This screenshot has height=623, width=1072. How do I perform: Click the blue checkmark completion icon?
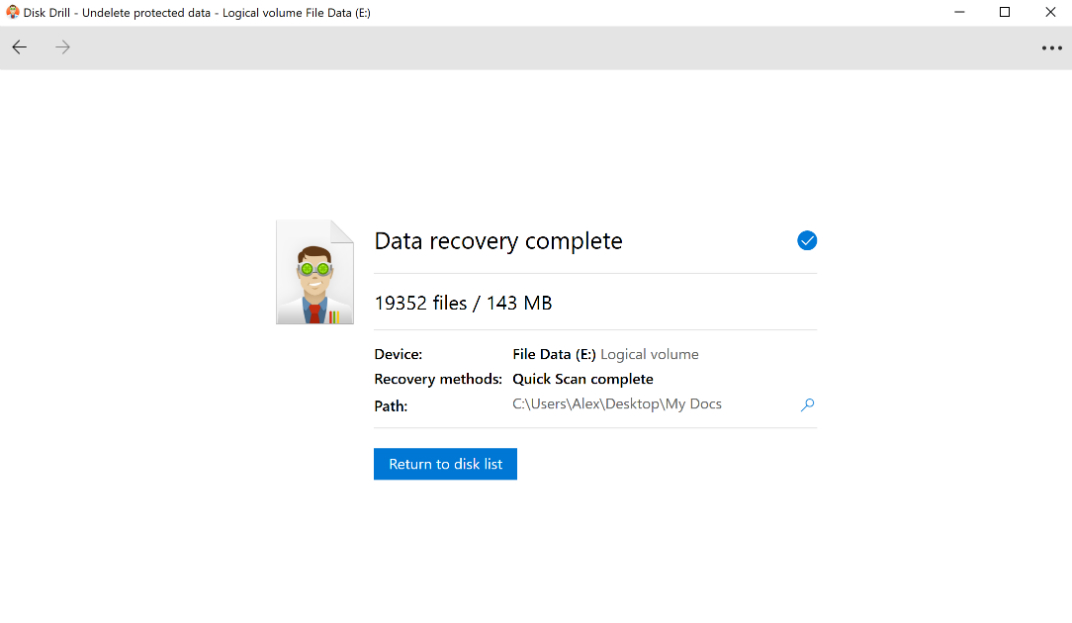807,240
